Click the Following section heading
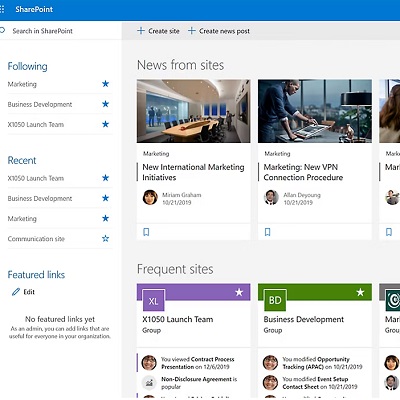The width and height of the screenshot is (400, 400). tap(27, 66)
